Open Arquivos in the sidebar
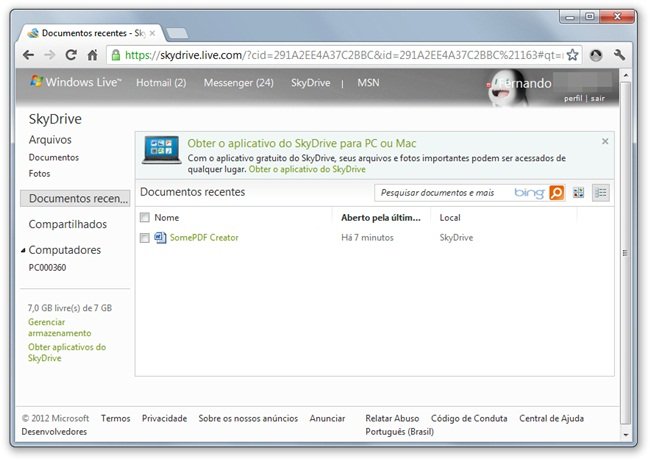Screen dimensions: 650x461 point(50,140)
